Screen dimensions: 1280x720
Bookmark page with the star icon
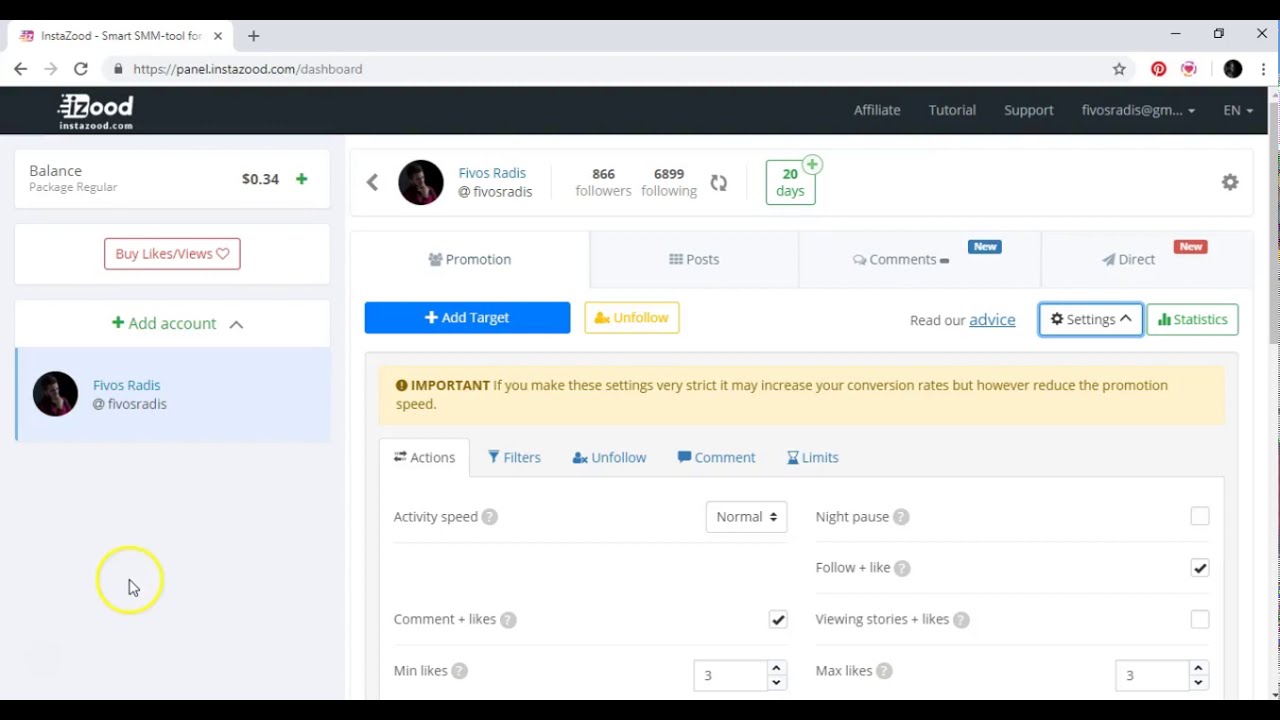pos(1119,69)
